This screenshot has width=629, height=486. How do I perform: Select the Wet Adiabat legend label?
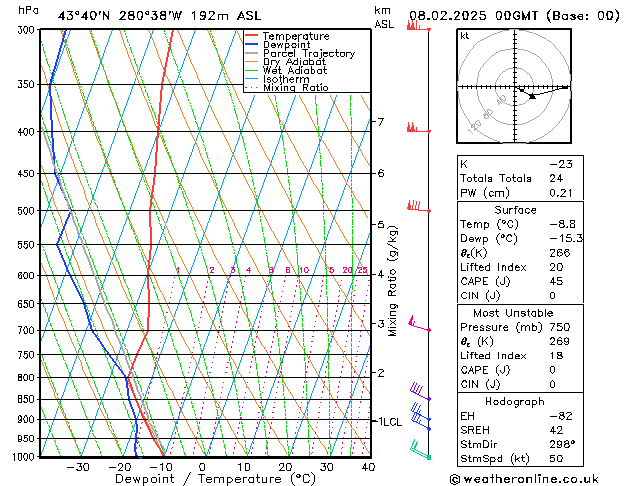(x=295, y=70)
